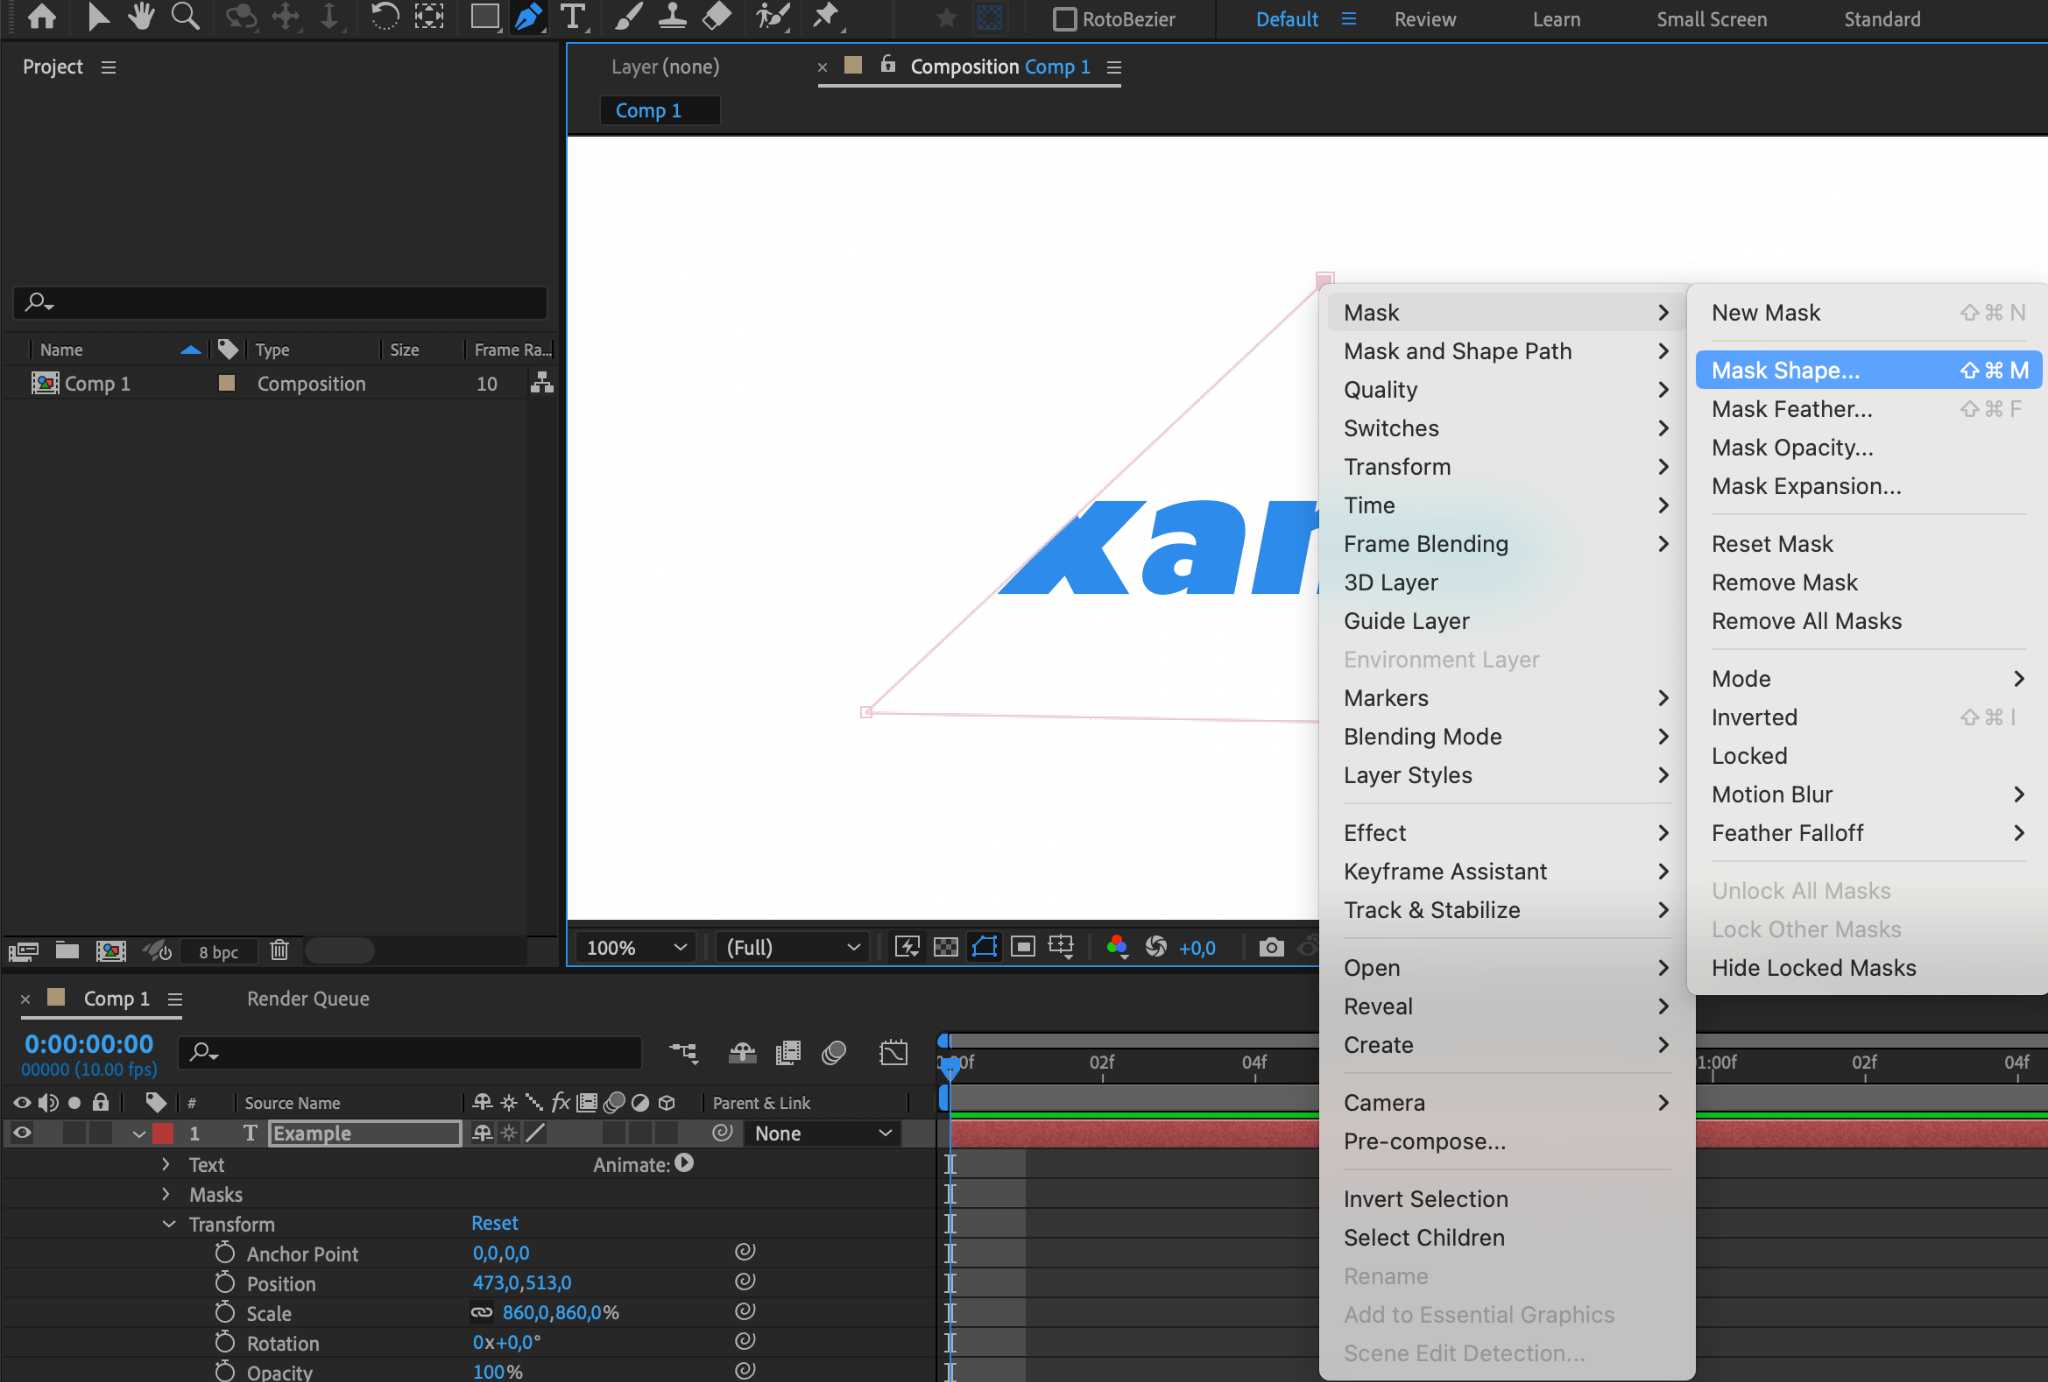Take snapshot with the camera icon
The image size is (2048, 1382).
coord(1271,947)
